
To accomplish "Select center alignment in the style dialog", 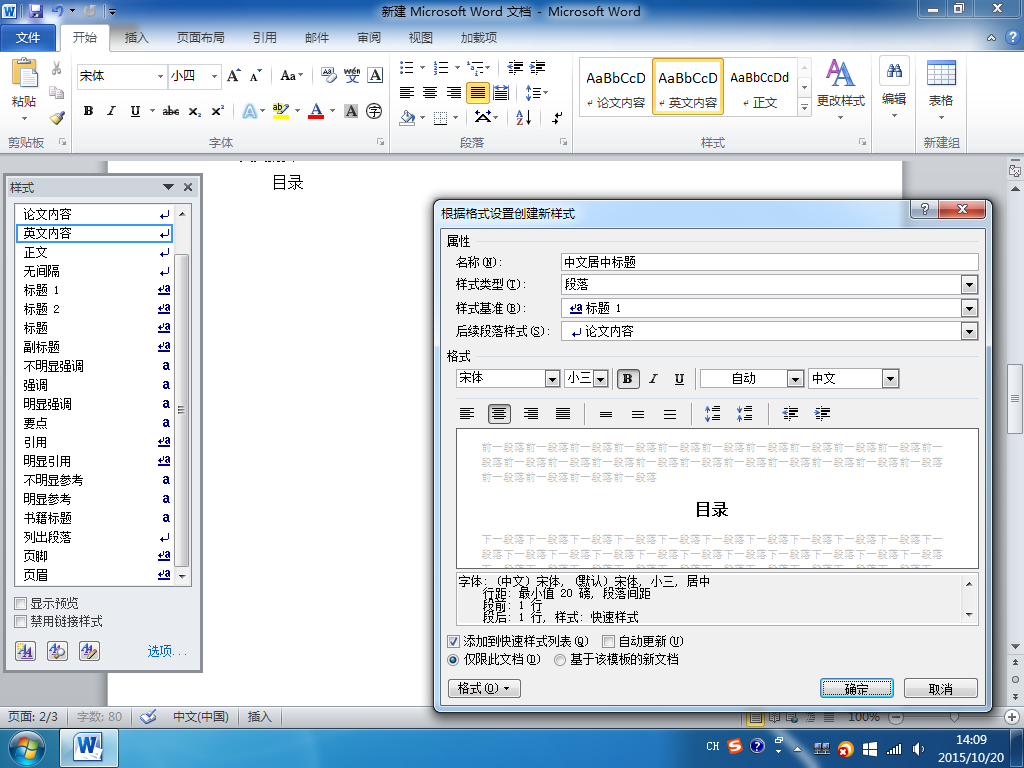I will pos(499,413).
